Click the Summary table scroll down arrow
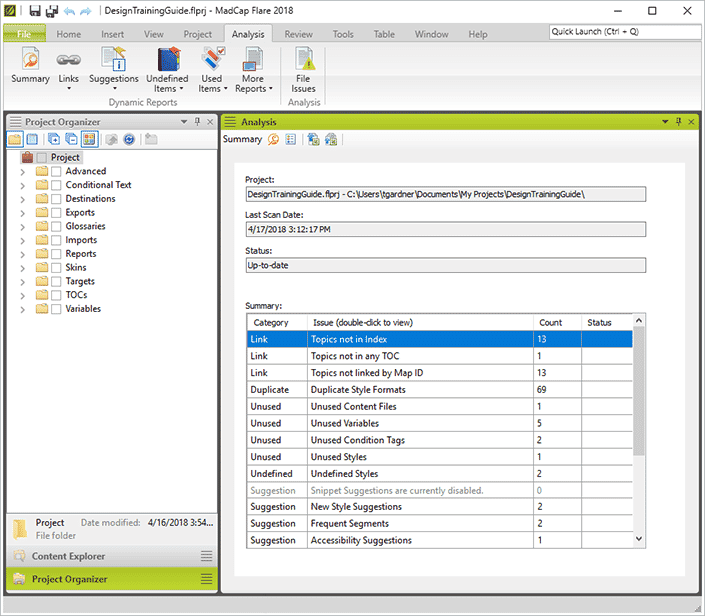This screenshot has height=616, width=705. tap(639, 539)
